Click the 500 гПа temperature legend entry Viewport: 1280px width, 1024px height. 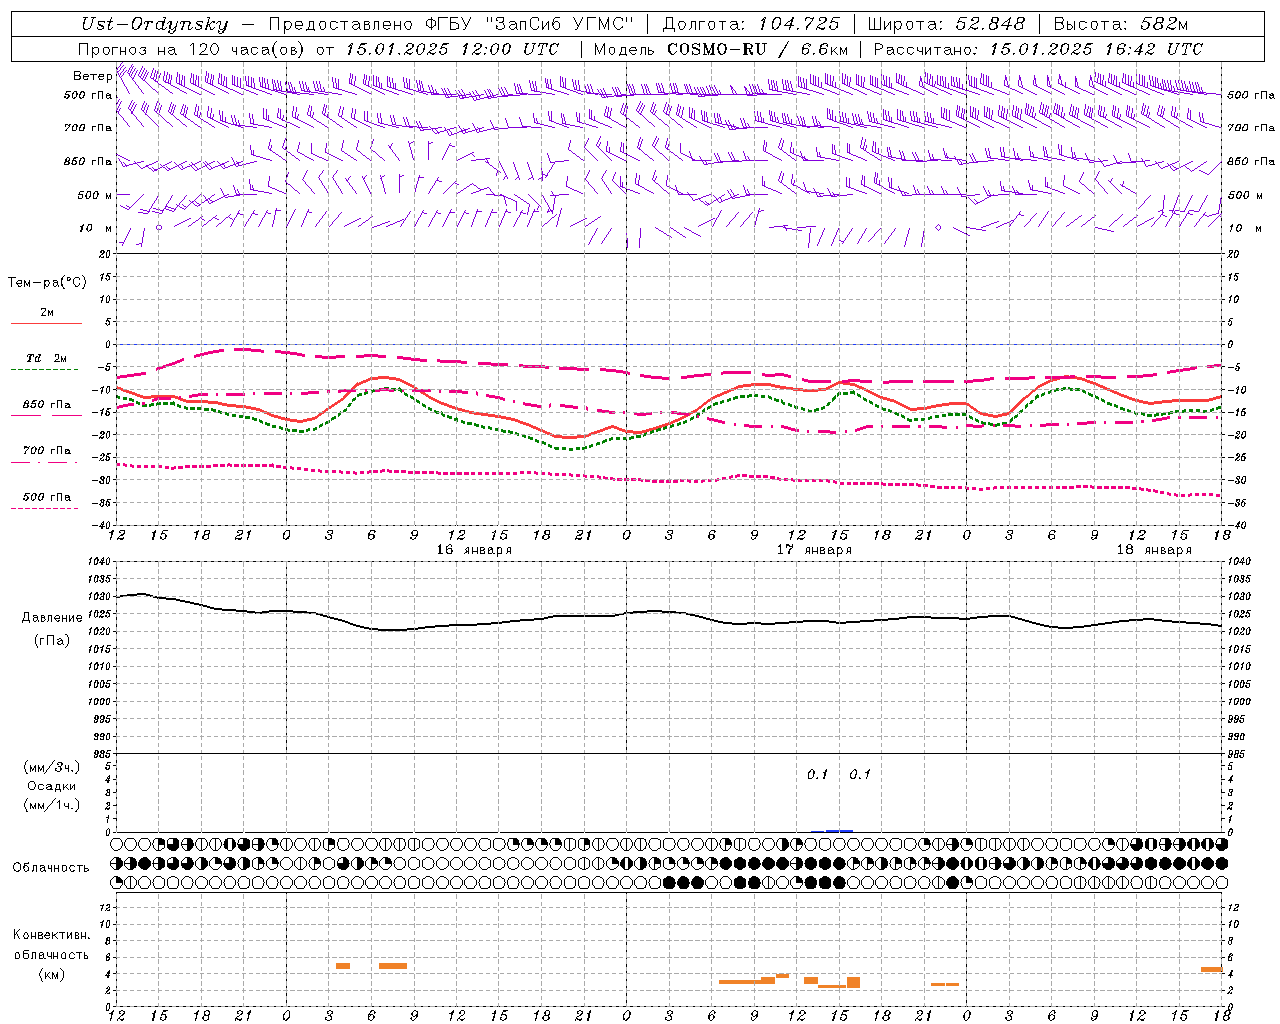point(47,497)
